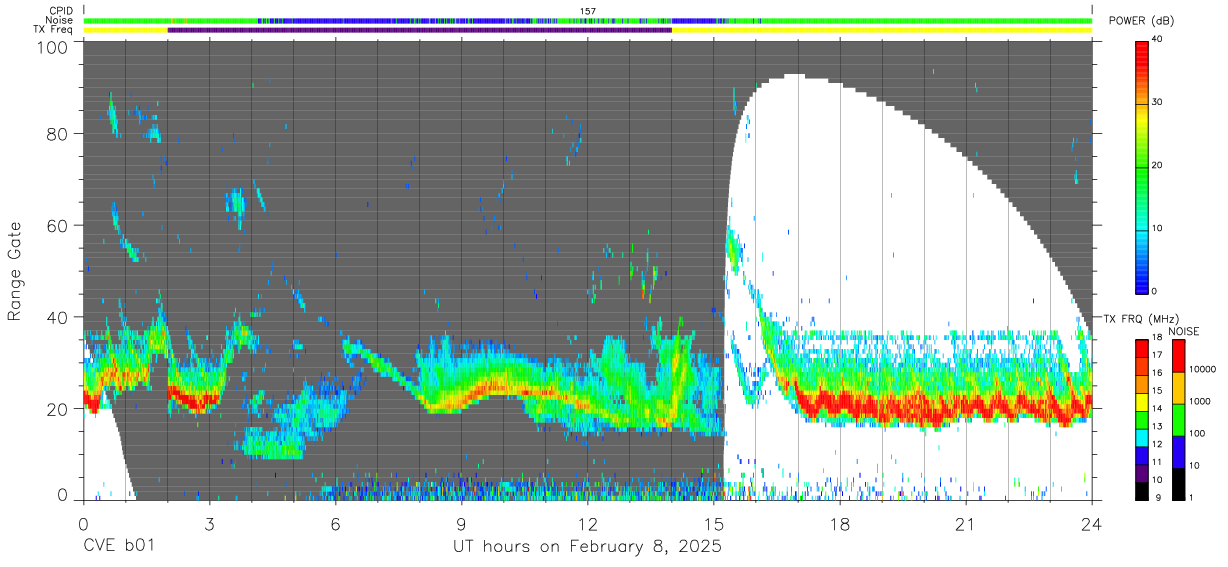Viewport: 1228px width, 567px height.
Task: Click the purple segment of TX Freq bar
Action: tap(419, 30)
